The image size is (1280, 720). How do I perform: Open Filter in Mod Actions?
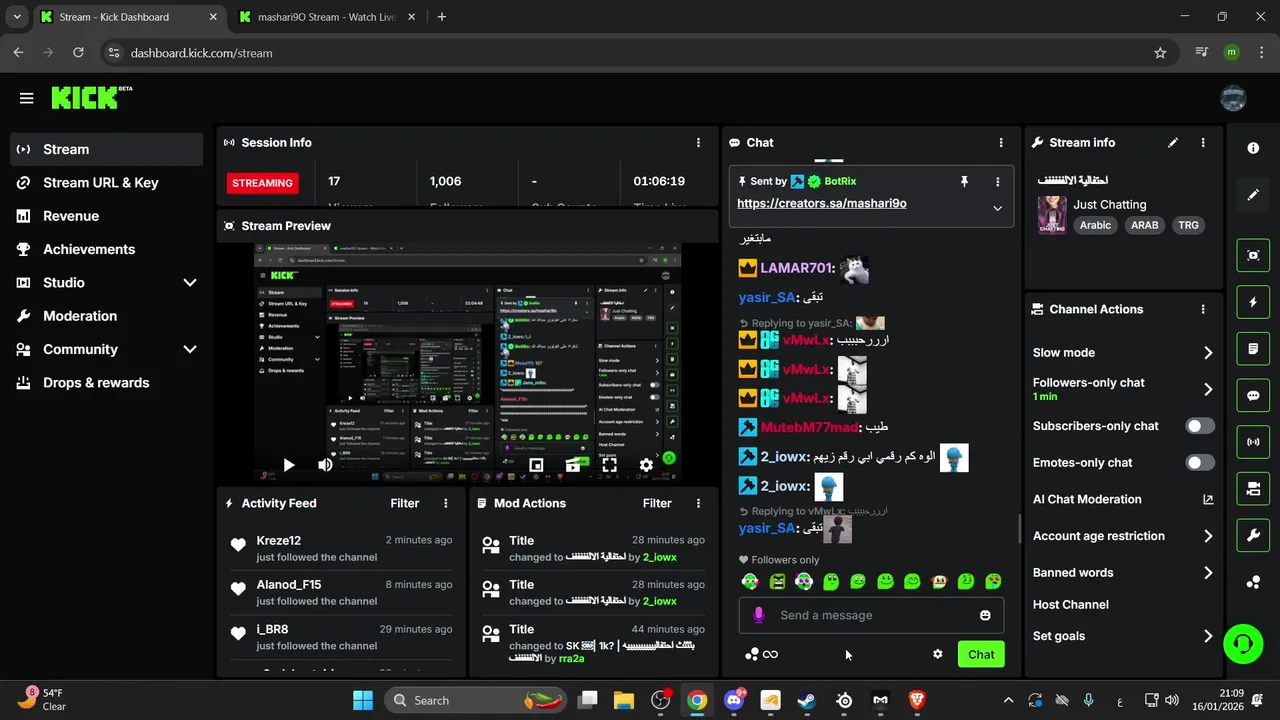657,503
